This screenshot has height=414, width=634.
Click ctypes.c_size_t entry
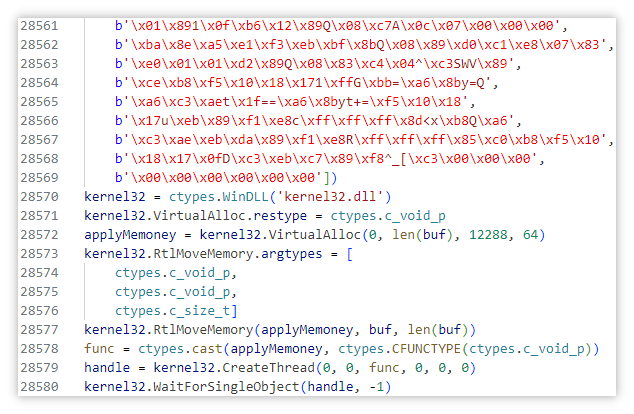click(x=173, y=311)
